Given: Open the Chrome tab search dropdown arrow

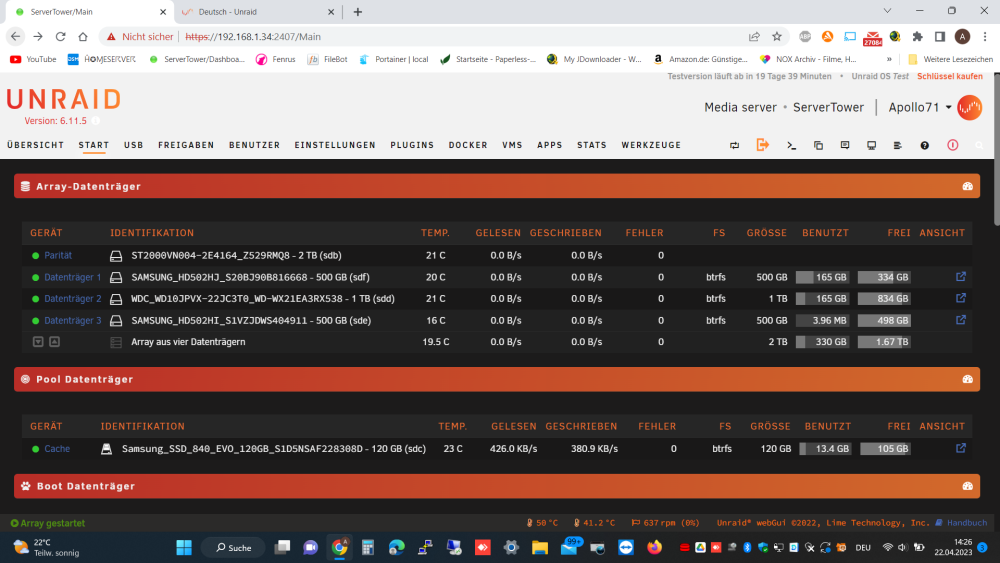Looking at the screenshot, I should pyautogui.click(x=887, y=11).
